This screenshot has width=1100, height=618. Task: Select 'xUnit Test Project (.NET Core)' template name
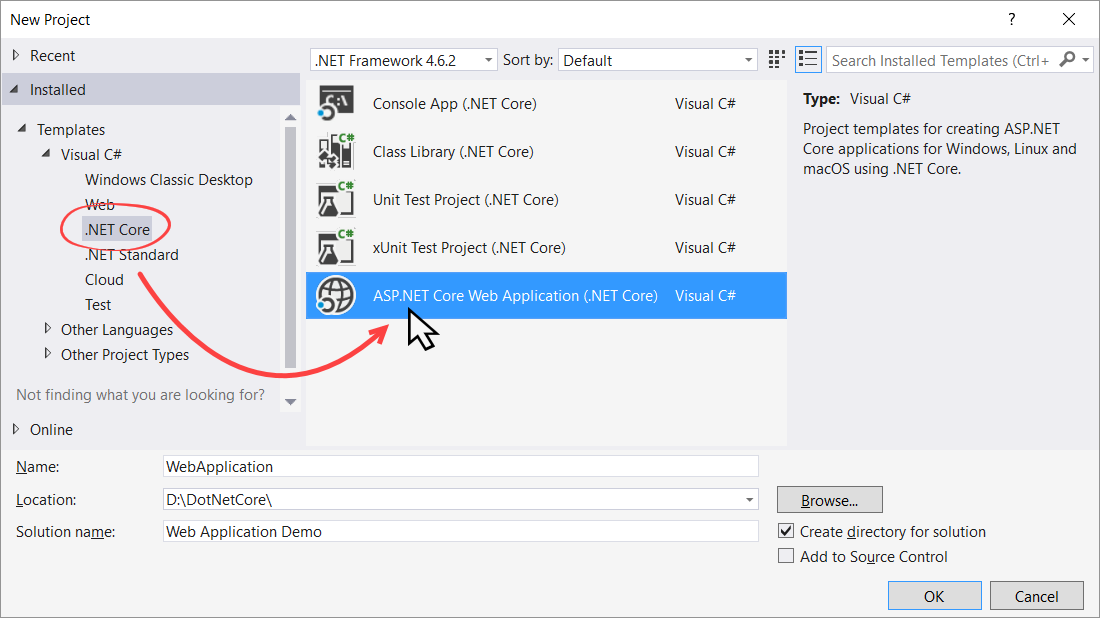(x=469, y=248)
